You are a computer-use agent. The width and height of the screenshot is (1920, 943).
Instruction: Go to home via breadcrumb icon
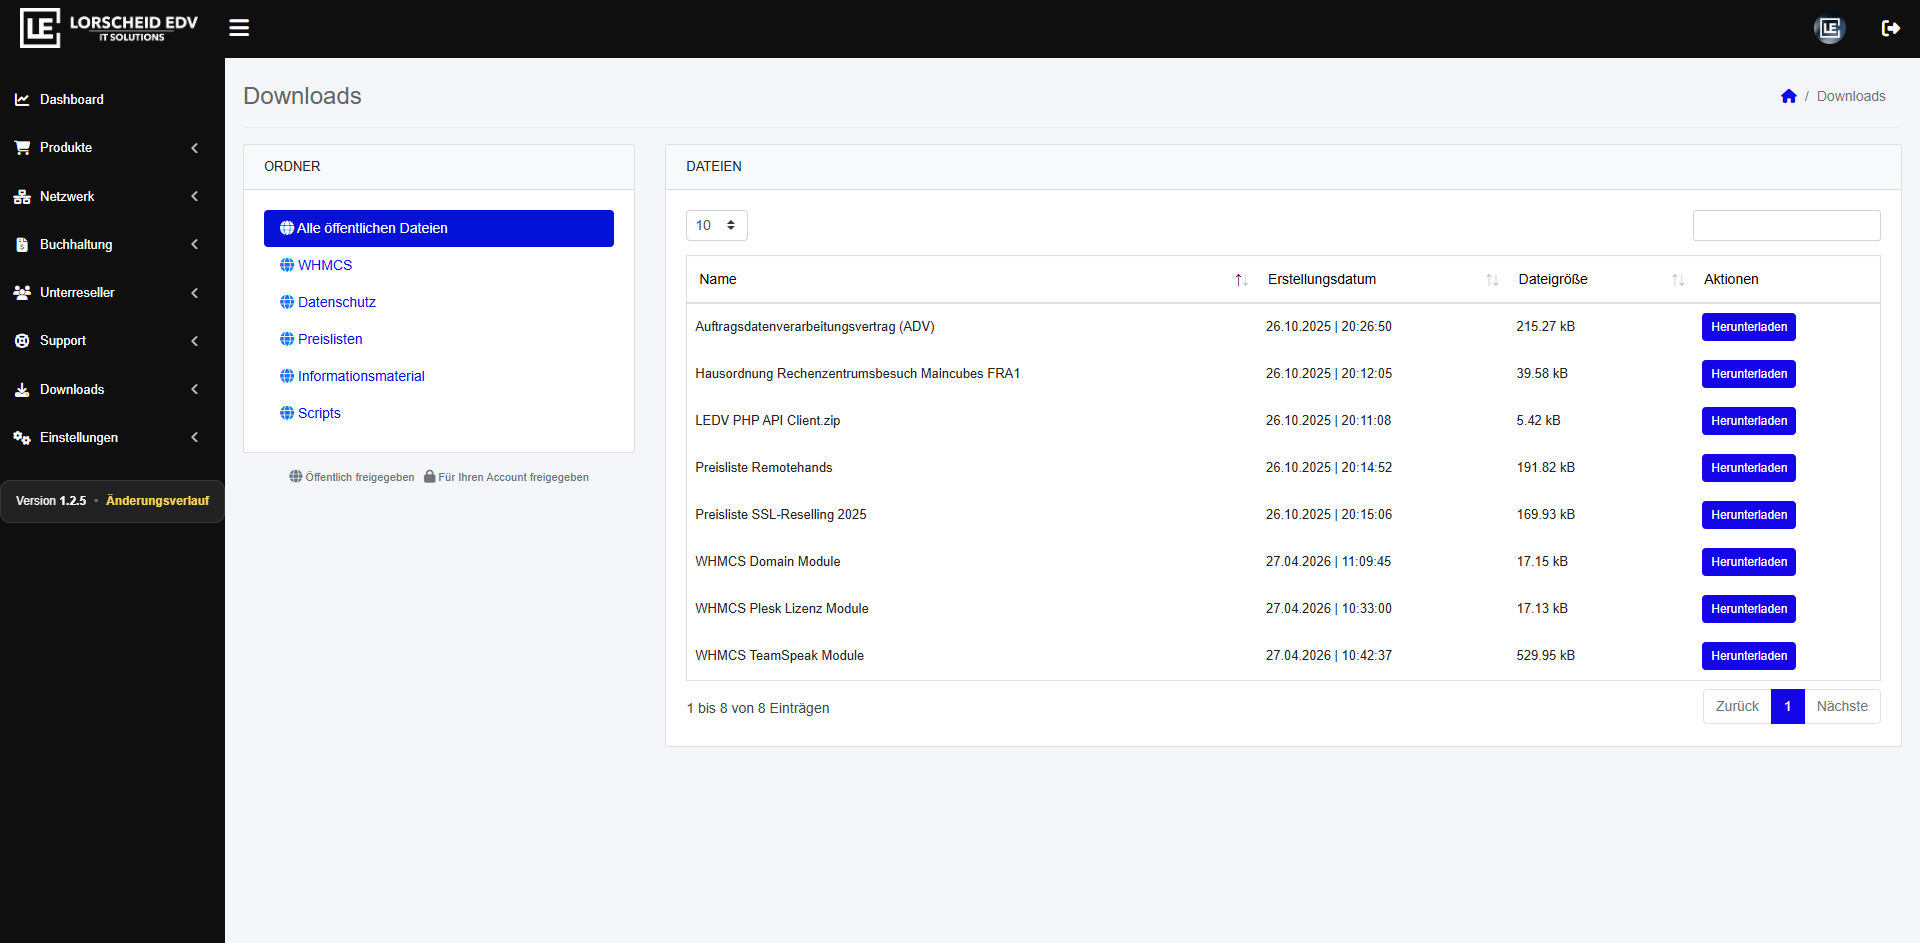click(x=1789, y=96)
